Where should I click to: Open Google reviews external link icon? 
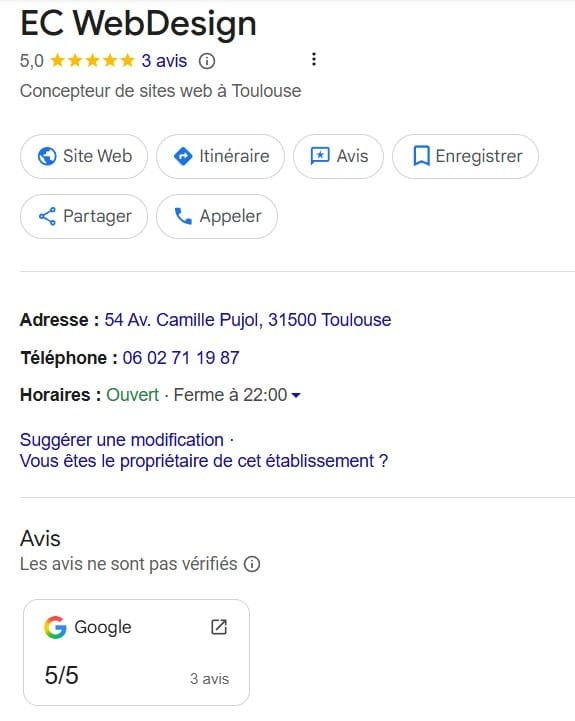click(219, 627)
